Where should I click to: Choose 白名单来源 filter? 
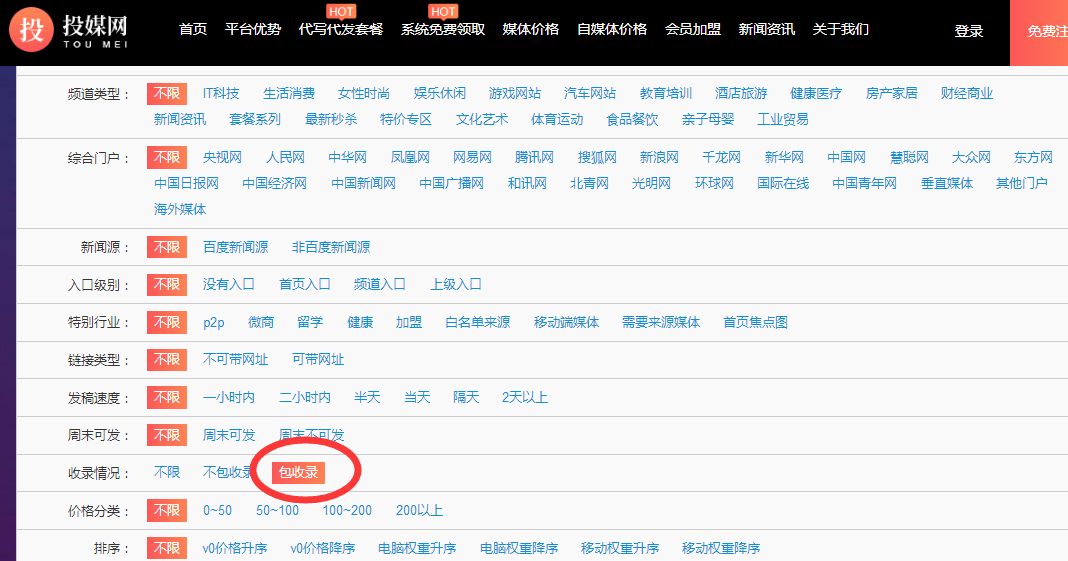(477, 322)
